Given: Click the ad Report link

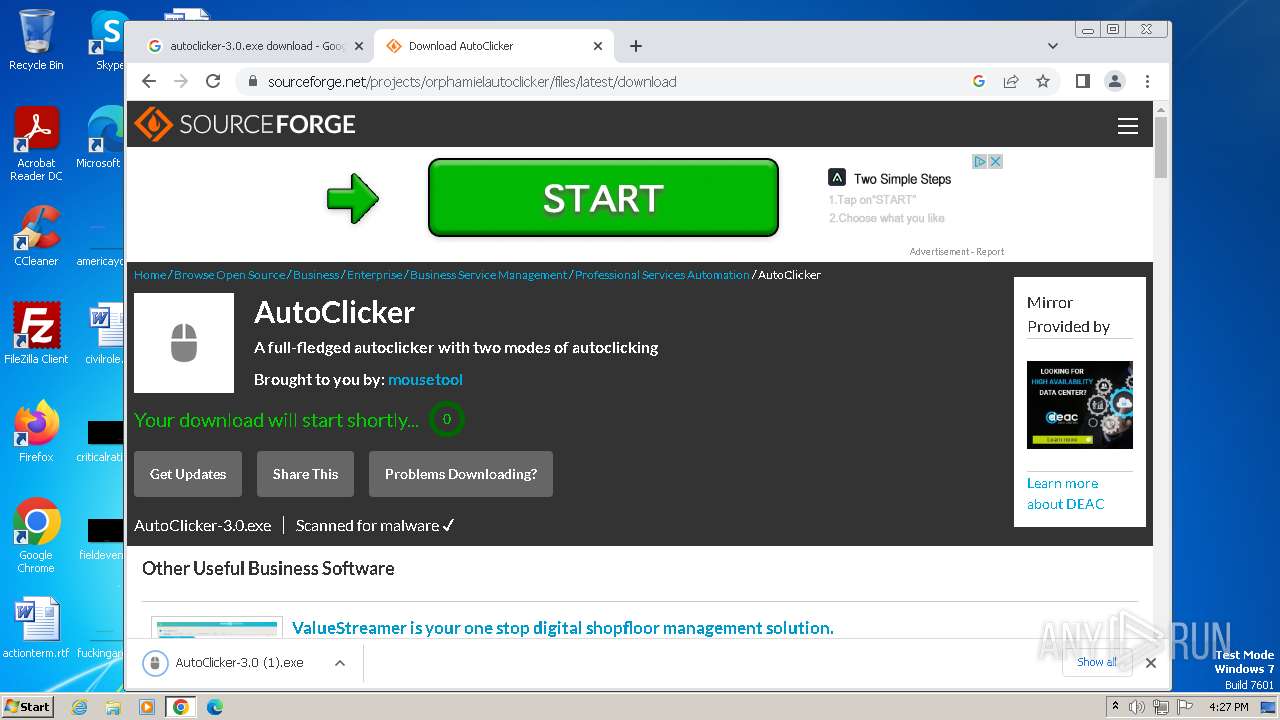Looking at the screenshot, I should [x=990, y=252].
